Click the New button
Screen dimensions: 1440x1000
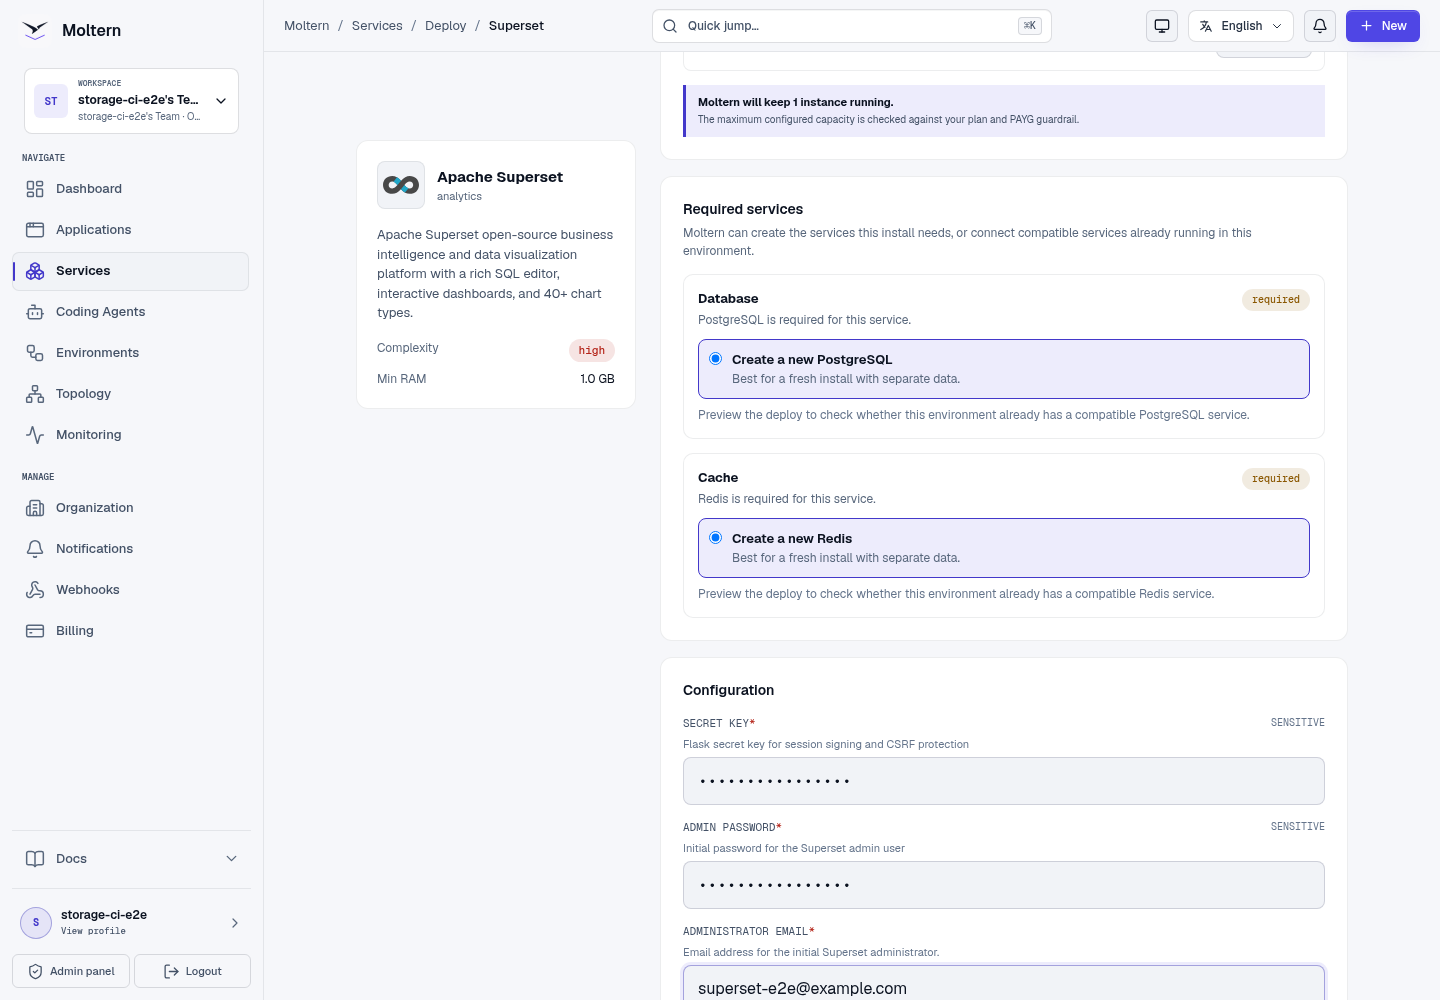(x=1383, y=26)
